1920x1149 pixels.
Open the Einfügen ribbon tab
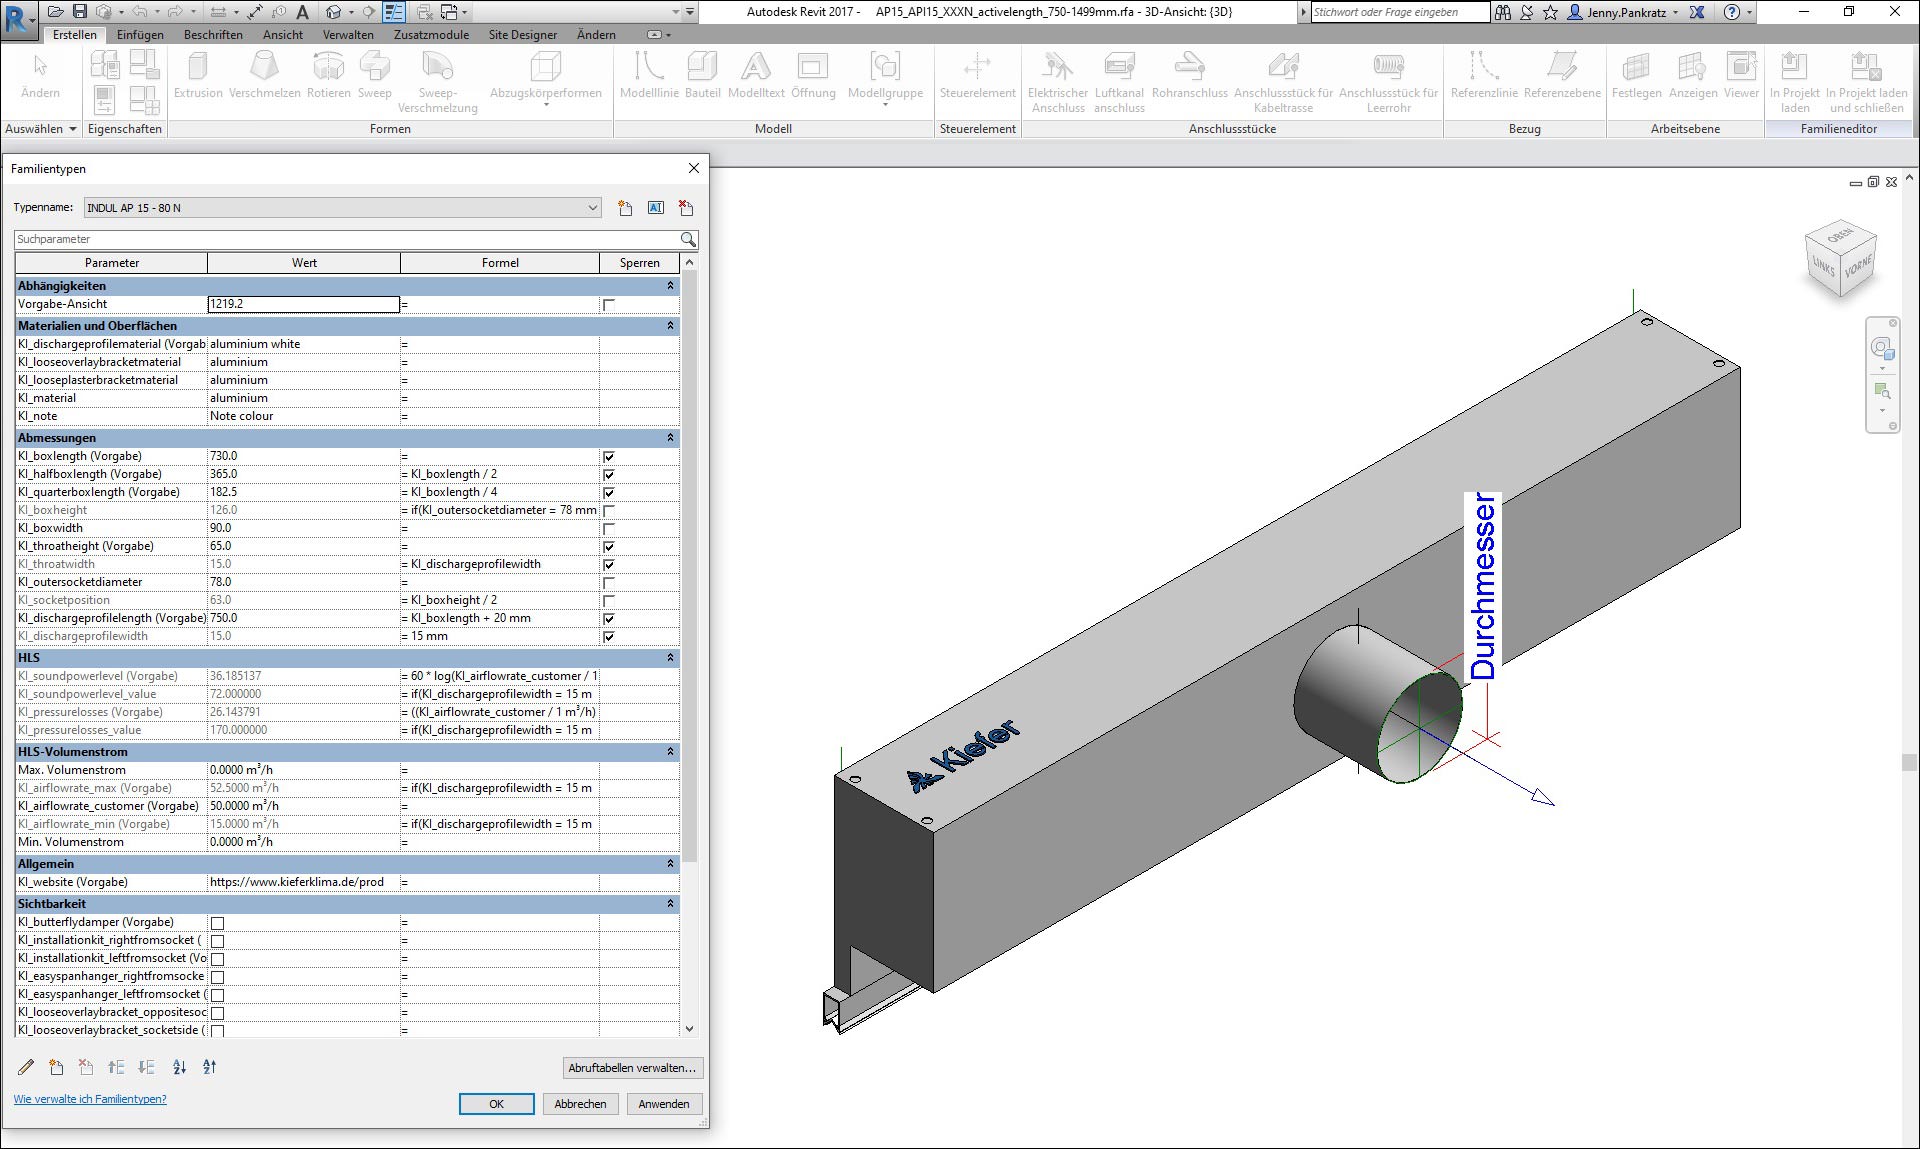point(140,34)
